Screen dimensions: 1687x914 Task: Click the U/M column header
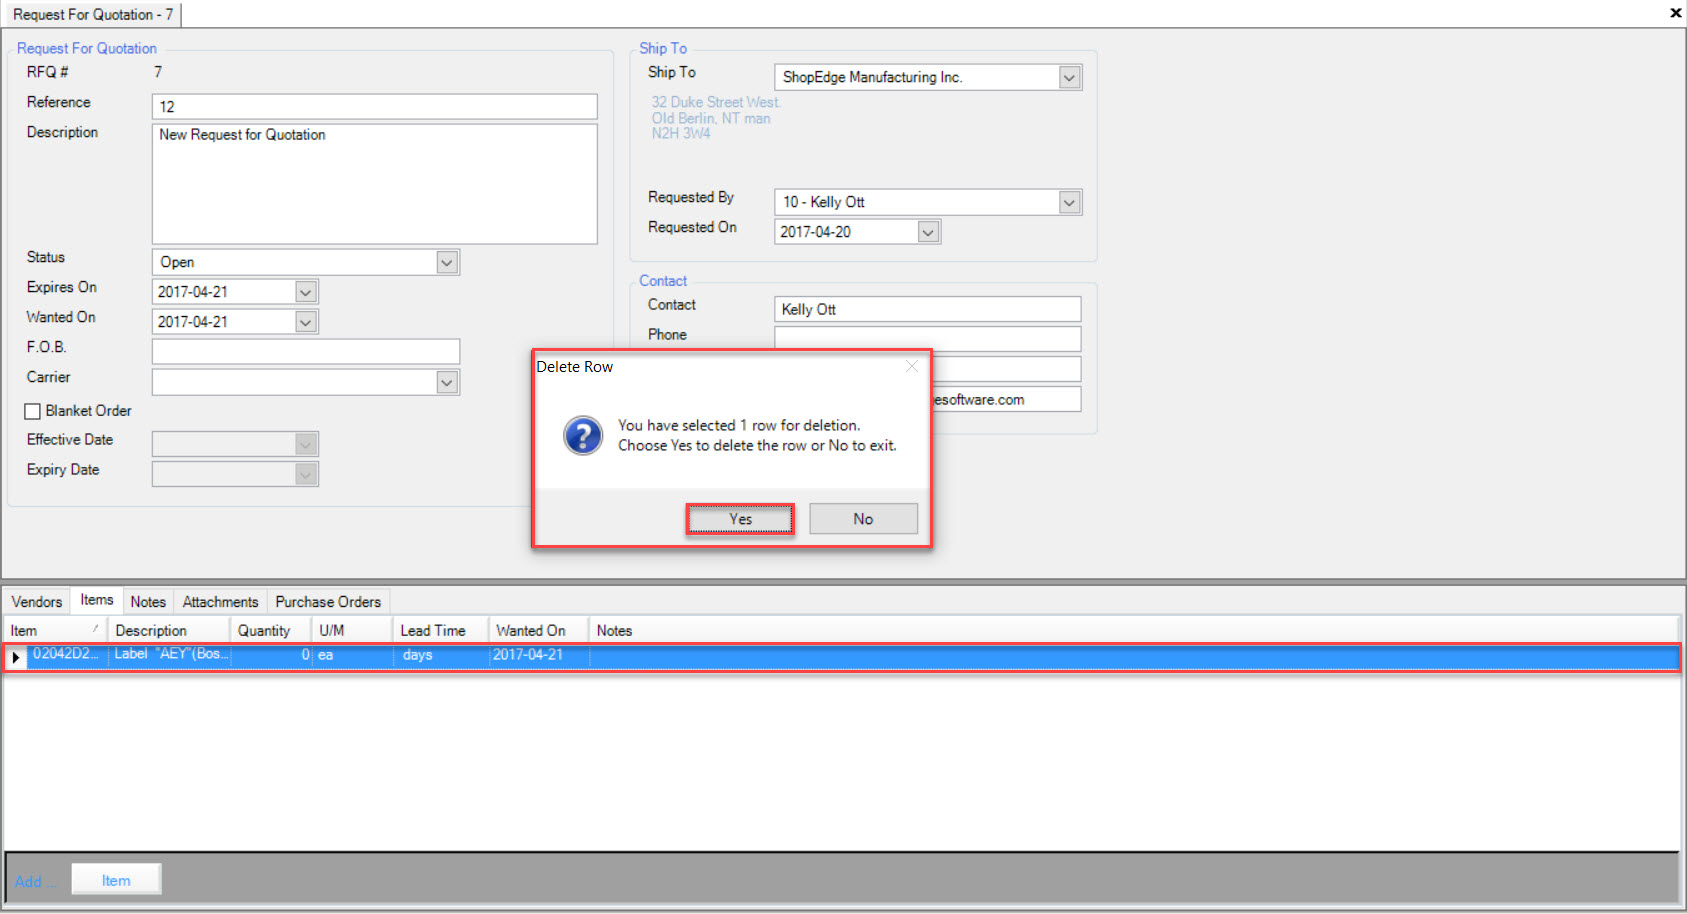pyautogui.click(x=352, y=631)
